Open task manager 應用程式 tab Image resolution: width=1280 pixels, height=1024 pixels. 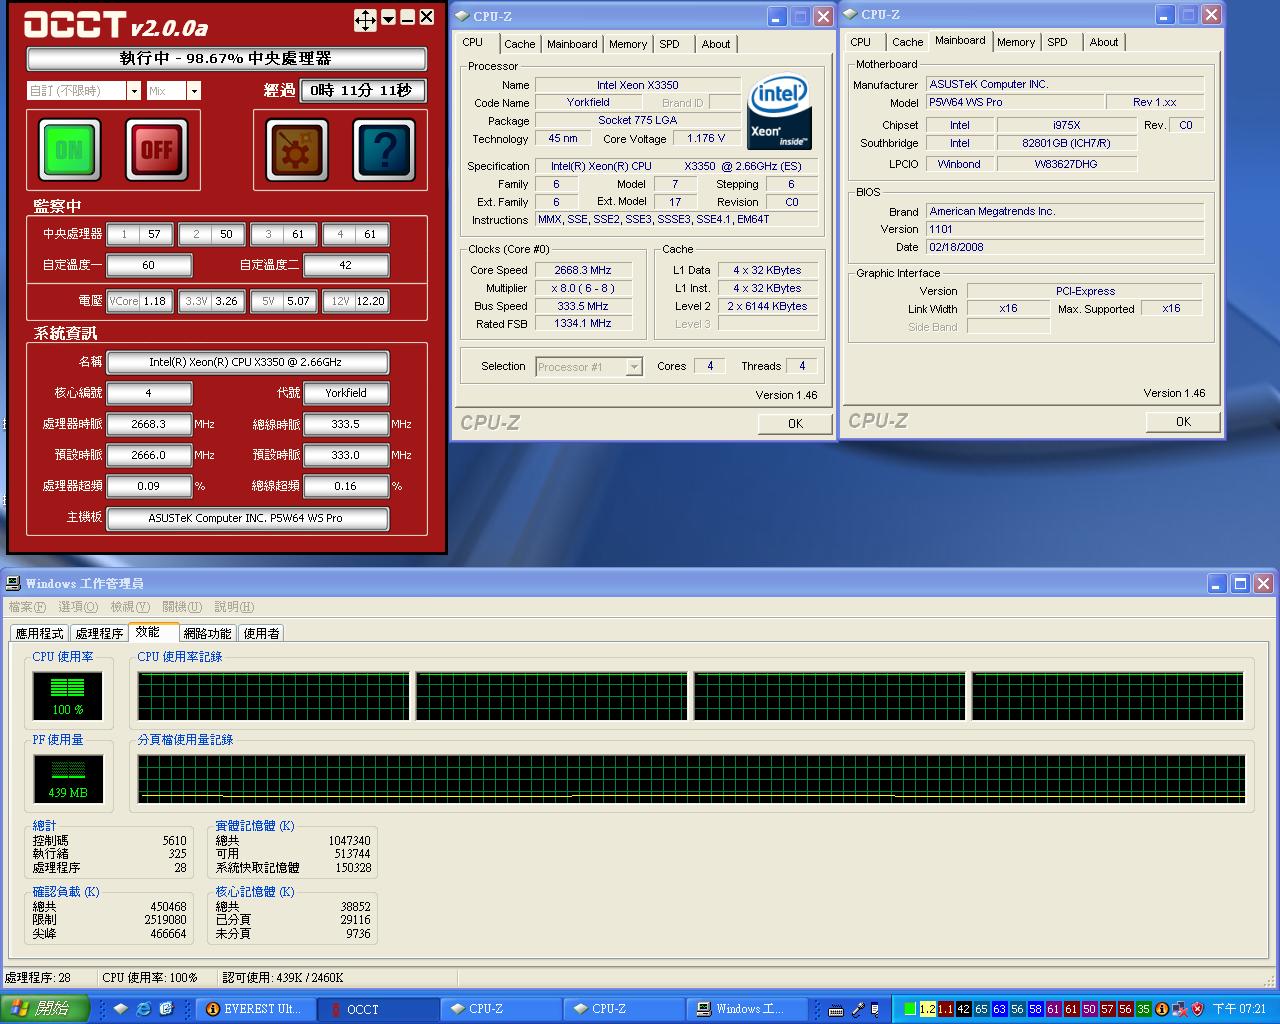39,633
